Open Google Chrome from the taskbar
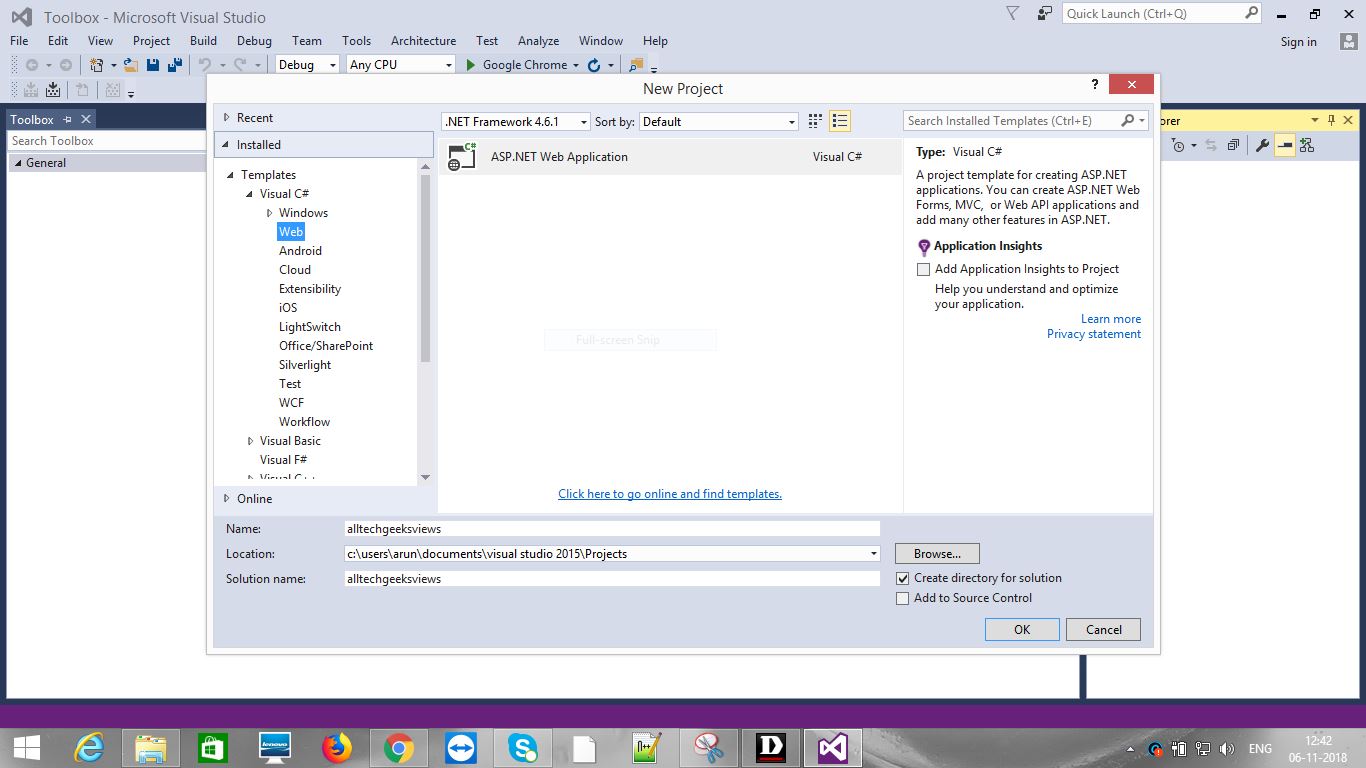Viewport: 1366px width, 768px height. (398, 747)
